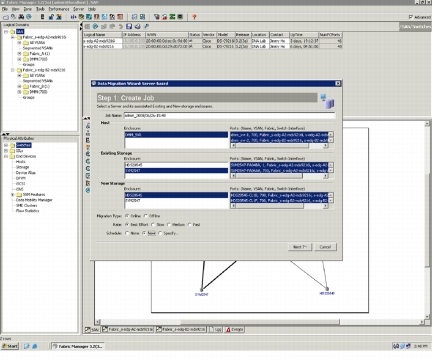This screenshot has height=360, width=434.
Task: Select SYM2047 in New Storage enclosure list
Action: tap(176, 201)
